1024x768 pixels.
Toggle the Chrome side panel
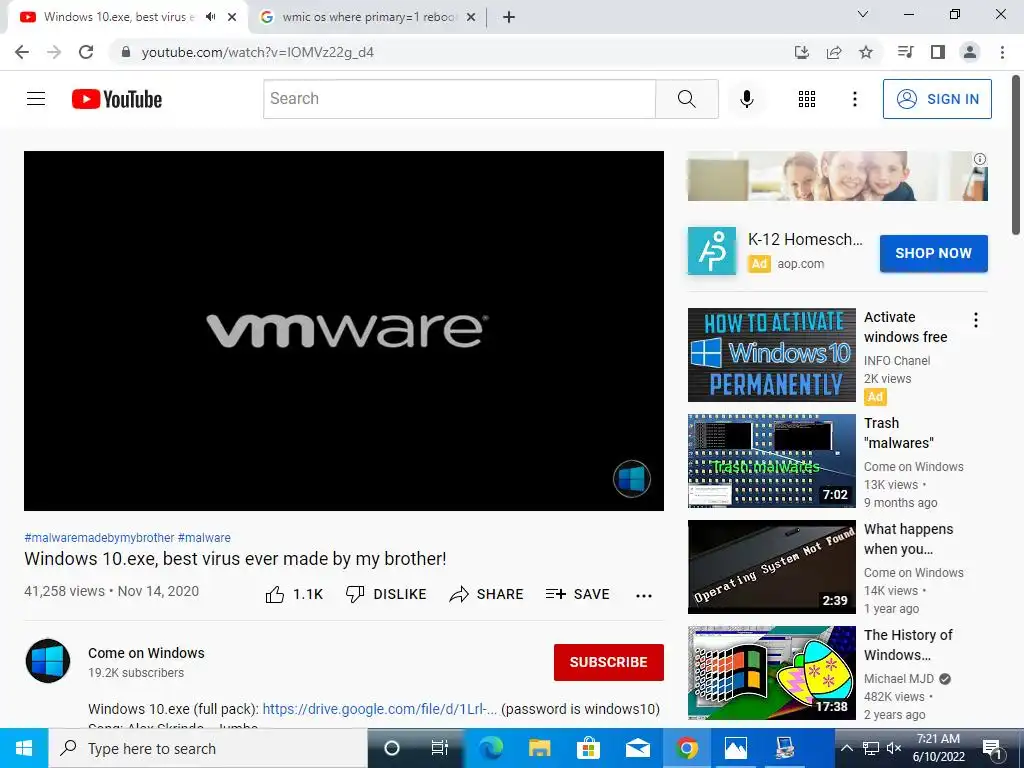(x=938, y=52)
